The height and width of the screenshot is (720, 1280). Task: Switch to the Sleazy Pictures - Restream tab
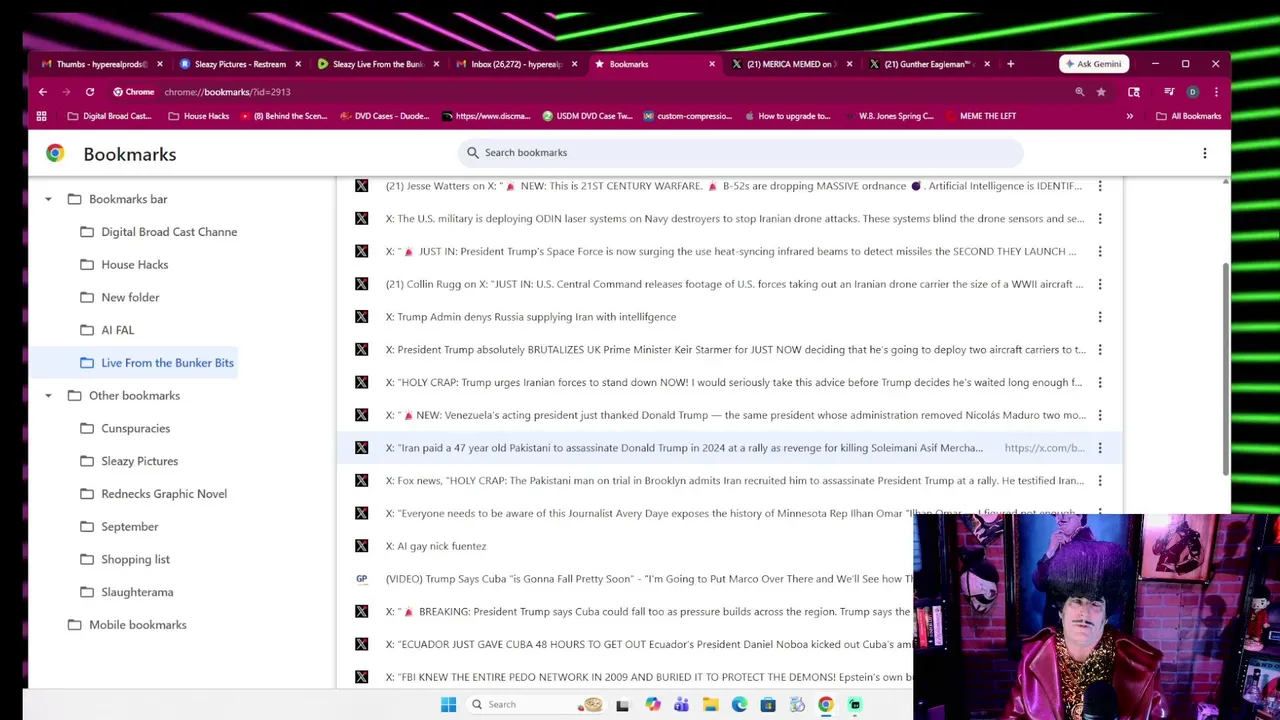(240, 64)
